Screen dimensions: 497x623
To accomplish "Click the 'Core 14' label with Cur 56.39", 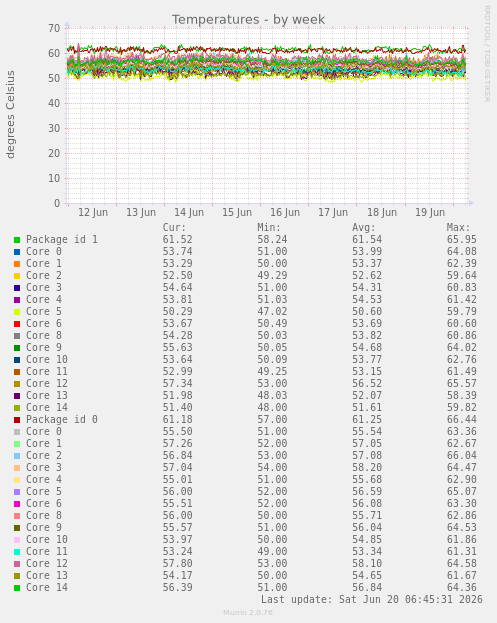I will [47, 588].
